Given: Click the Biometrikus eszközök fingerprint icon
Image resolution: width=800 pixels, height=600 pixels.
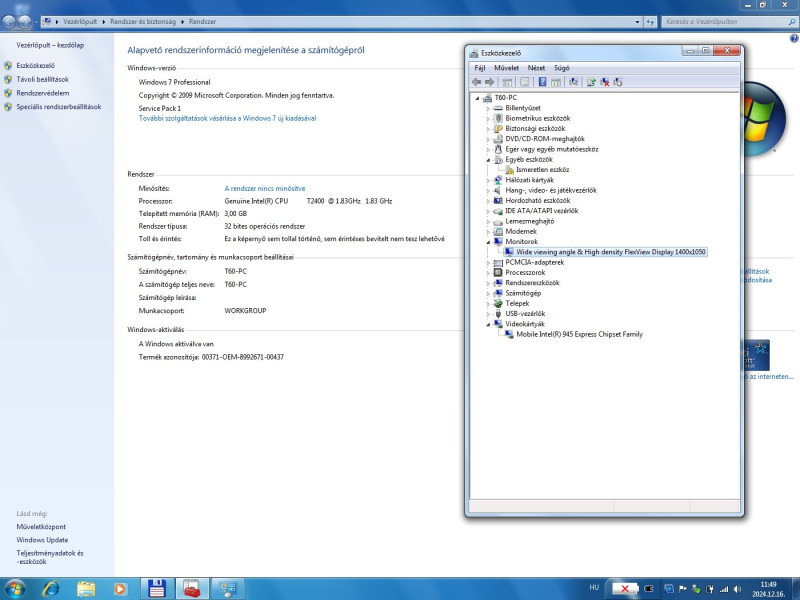Looking at the screenshot, I should click(x=498, y=118).
